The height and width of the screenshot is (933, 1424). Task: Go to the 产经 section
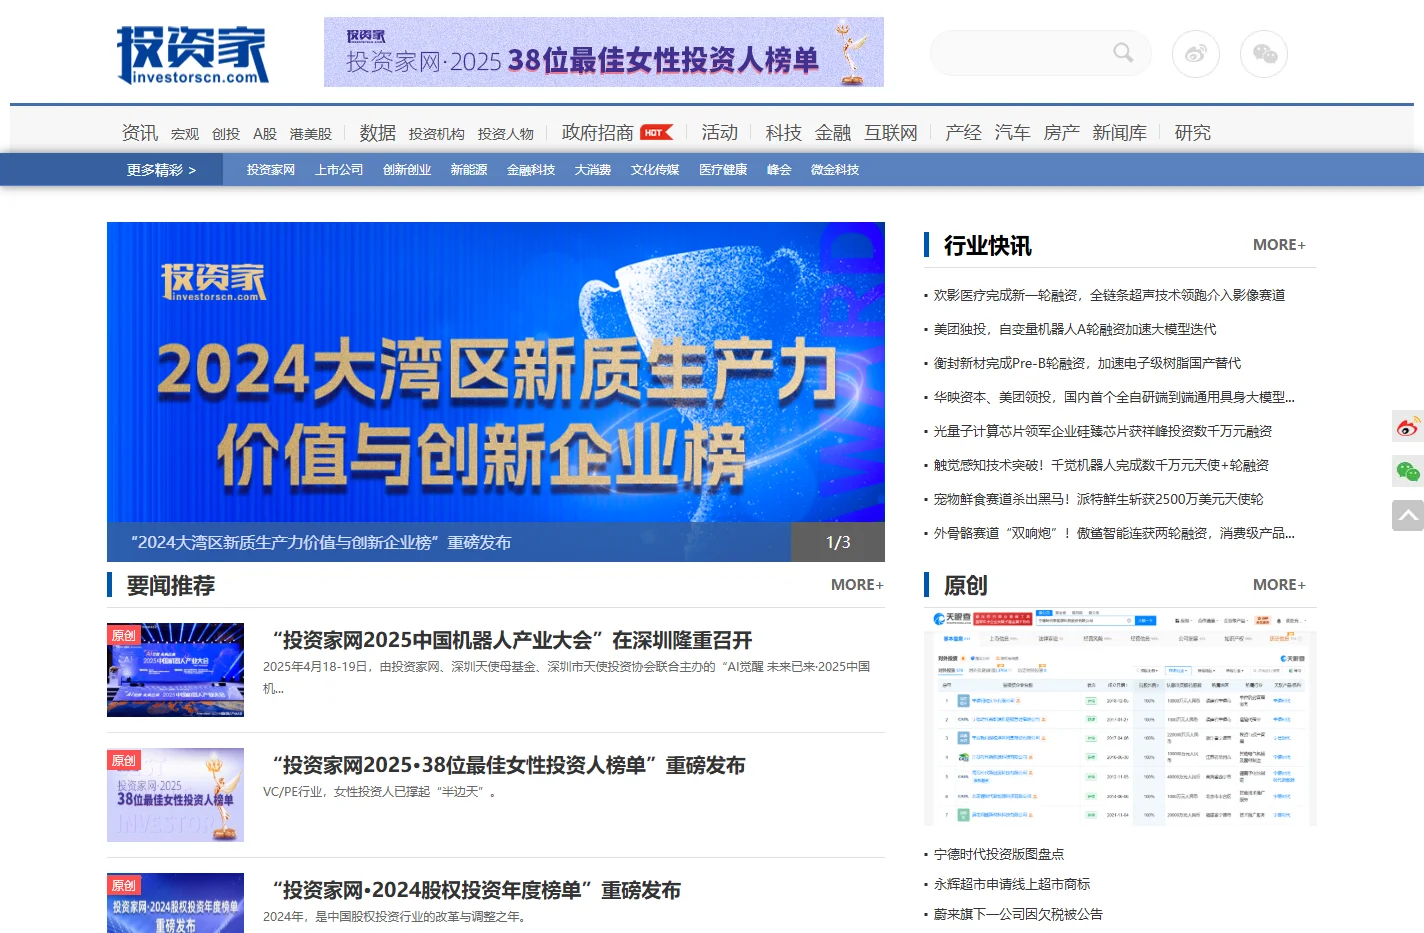(x=964, y=133)
